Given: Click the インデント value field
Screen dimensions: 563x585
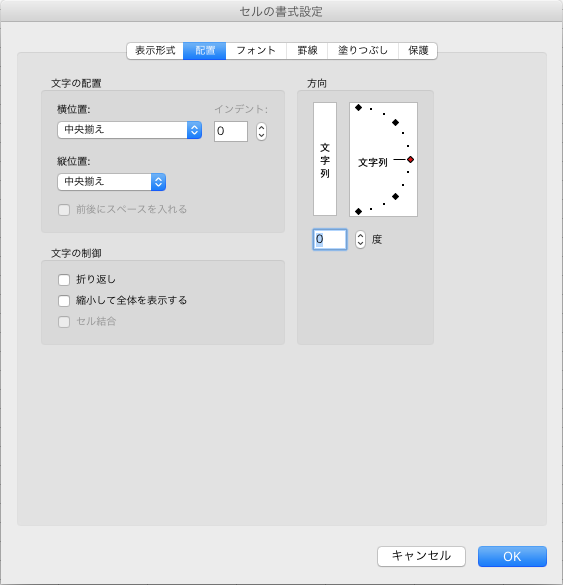Looking at the screenshot, I should [231, 131].
